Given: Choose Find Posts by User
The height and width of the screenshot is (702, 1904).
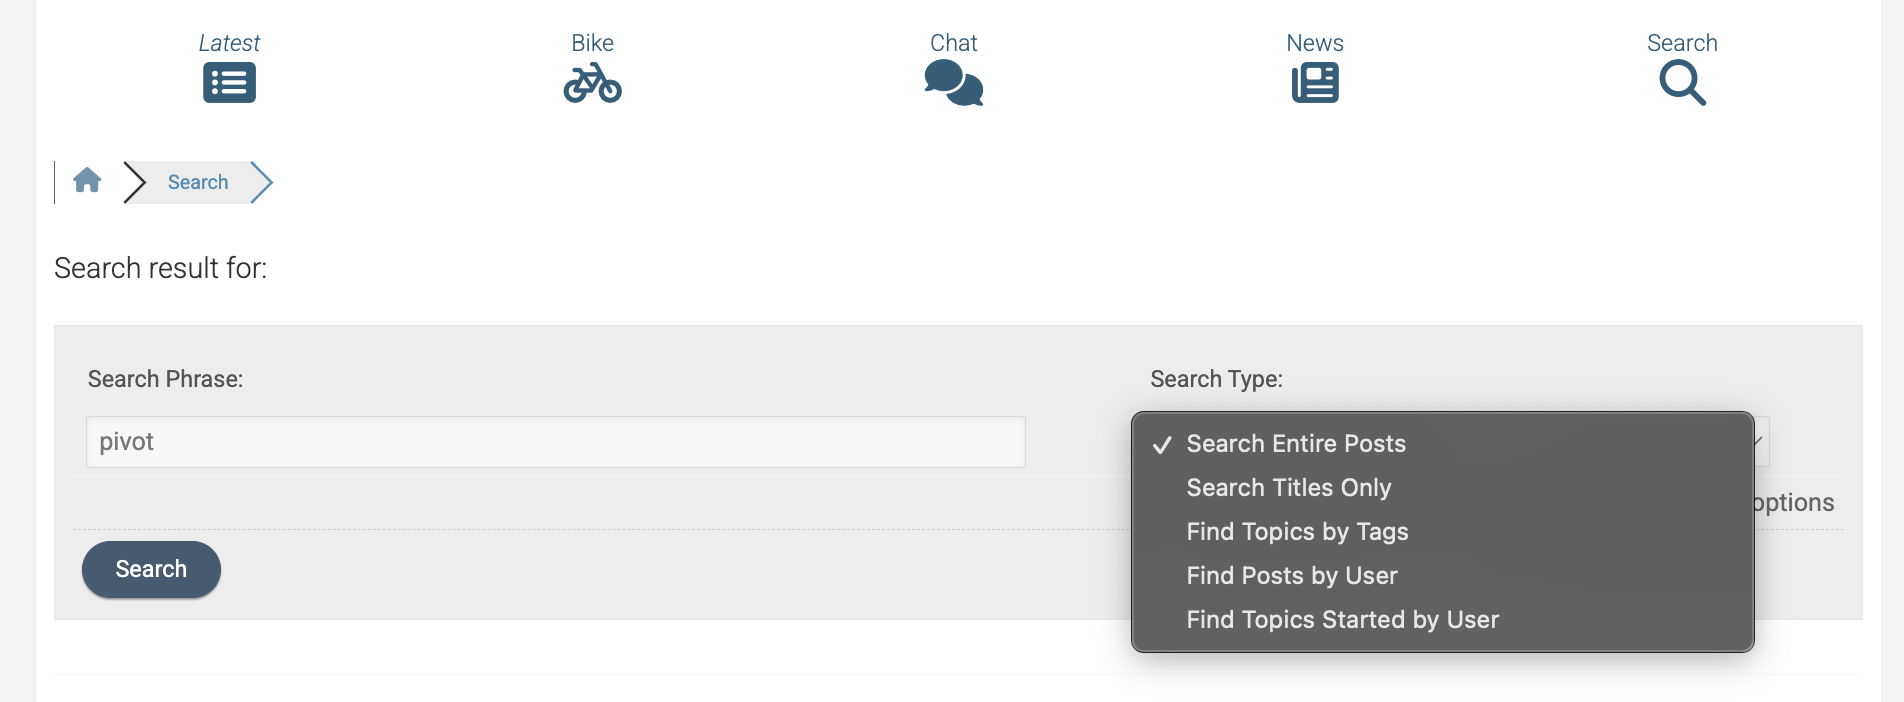Looking at the screenshot, I should click(1292, 576).
